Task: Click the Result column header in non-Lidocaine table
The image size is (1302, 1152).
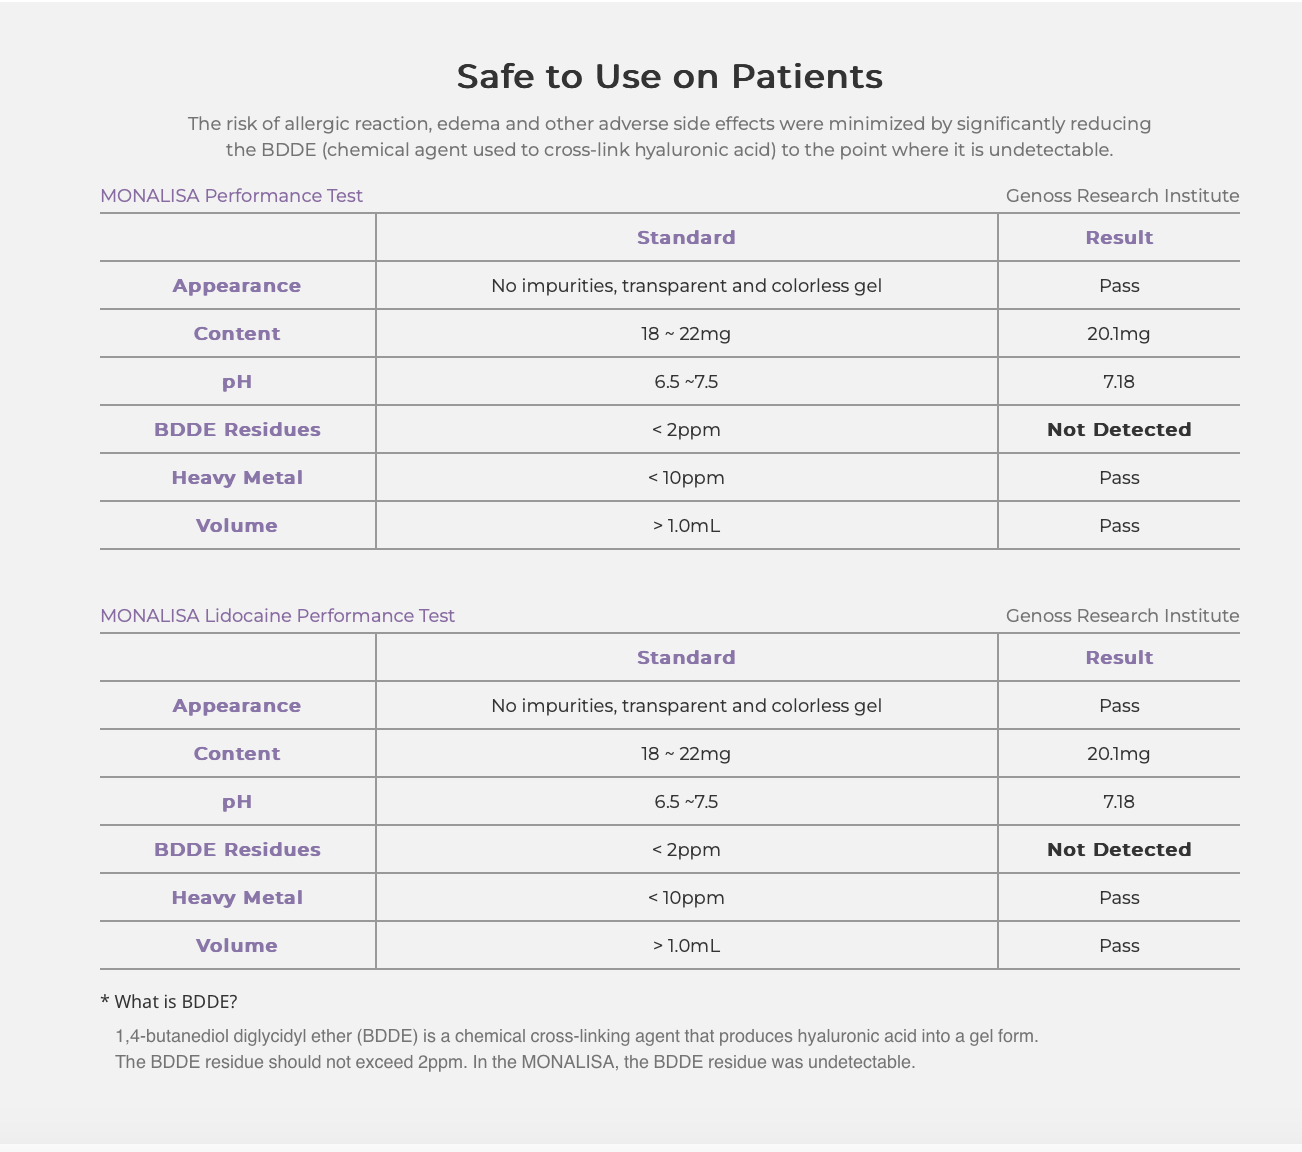Action: tap(1119, 238)
